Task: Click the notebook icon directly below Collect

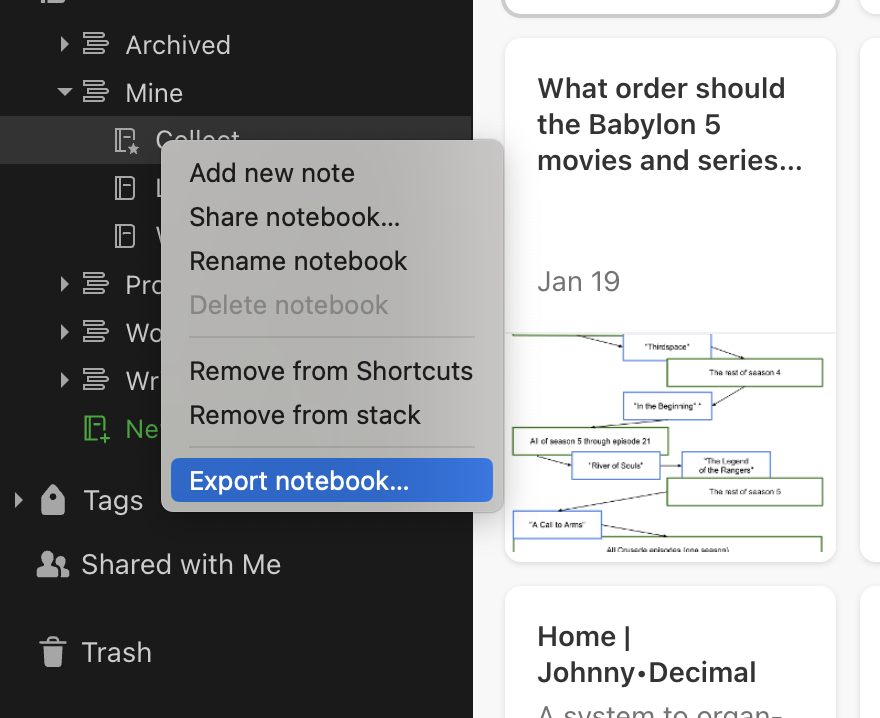Action: (x=125, y=187)
